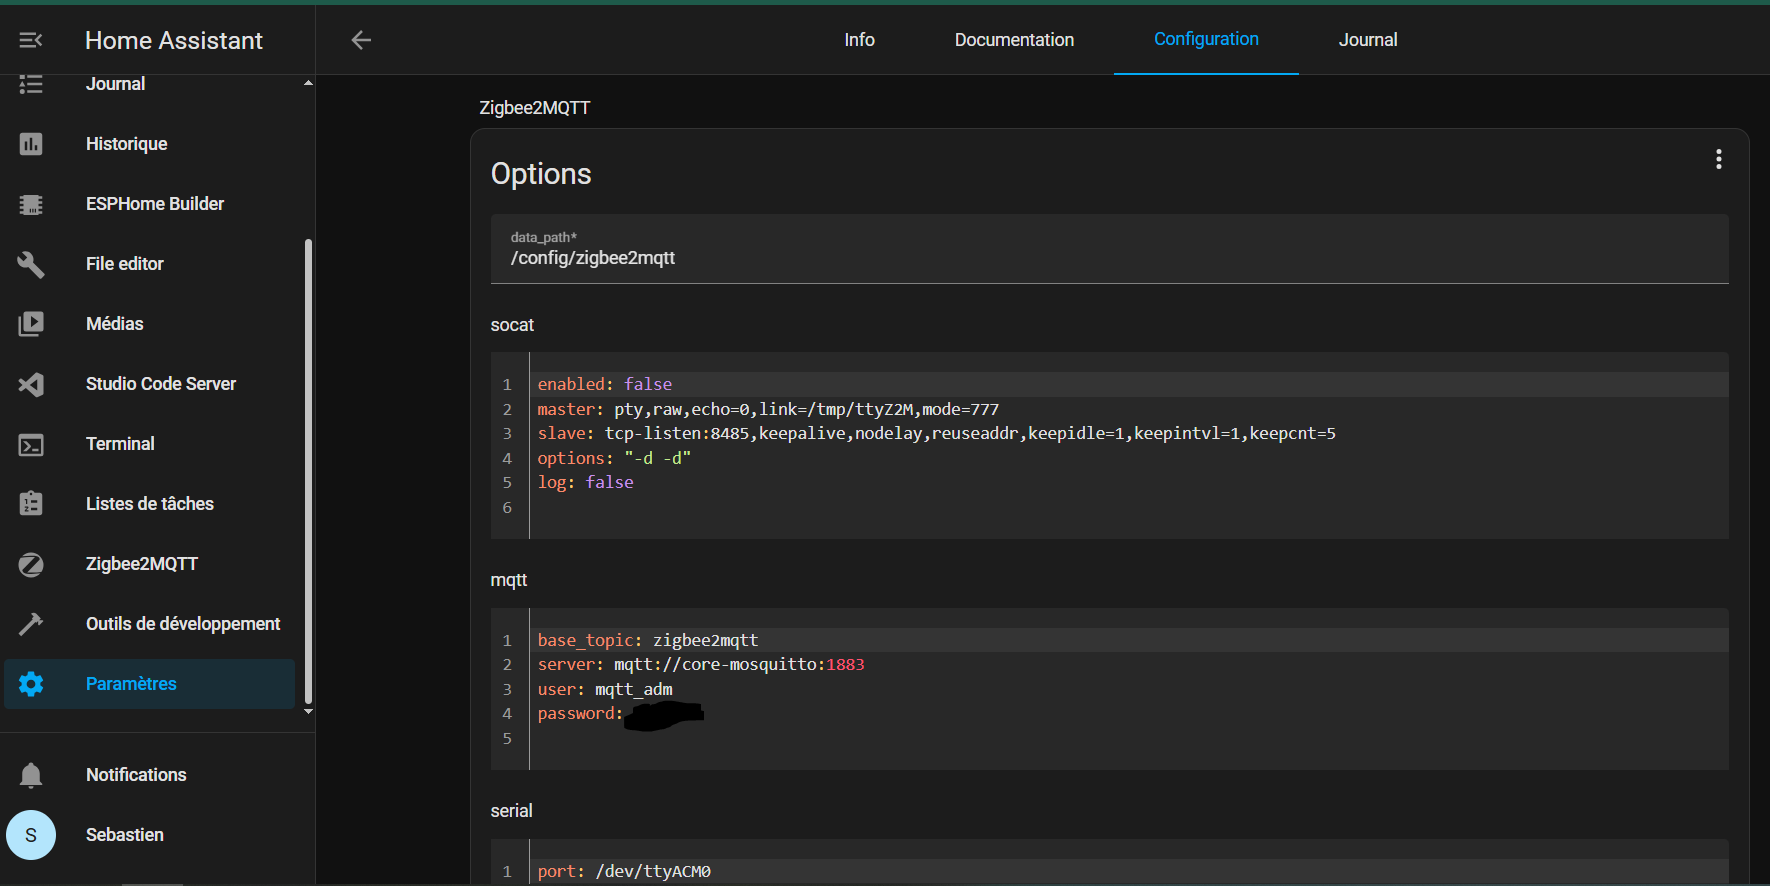This screenshot has height=886, width=1770.
Task: Click the socat 'options: "-d -d"' line
Action: click(x=1129, y=458)
